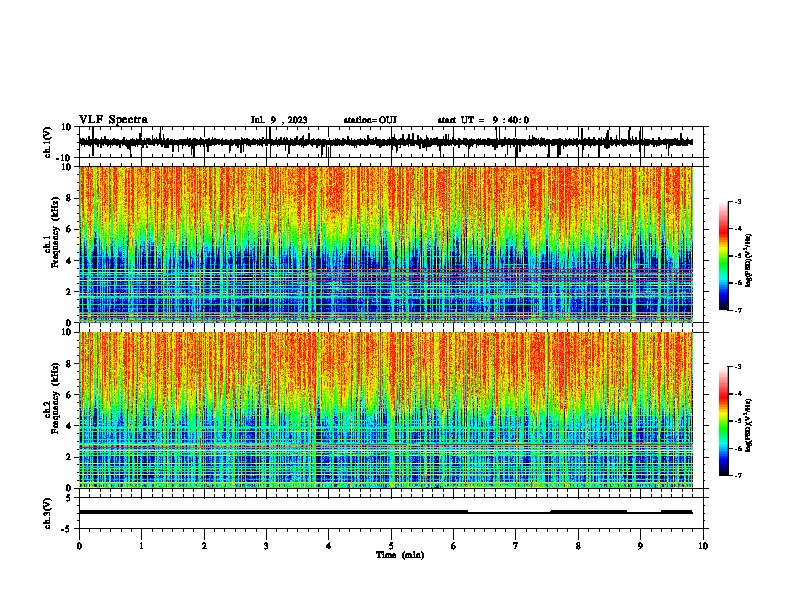Click the ch.1 "Frequency (kHz)" axis label
Image resolution: width=792 pixels, height=612 pixels.
(56, 232)
